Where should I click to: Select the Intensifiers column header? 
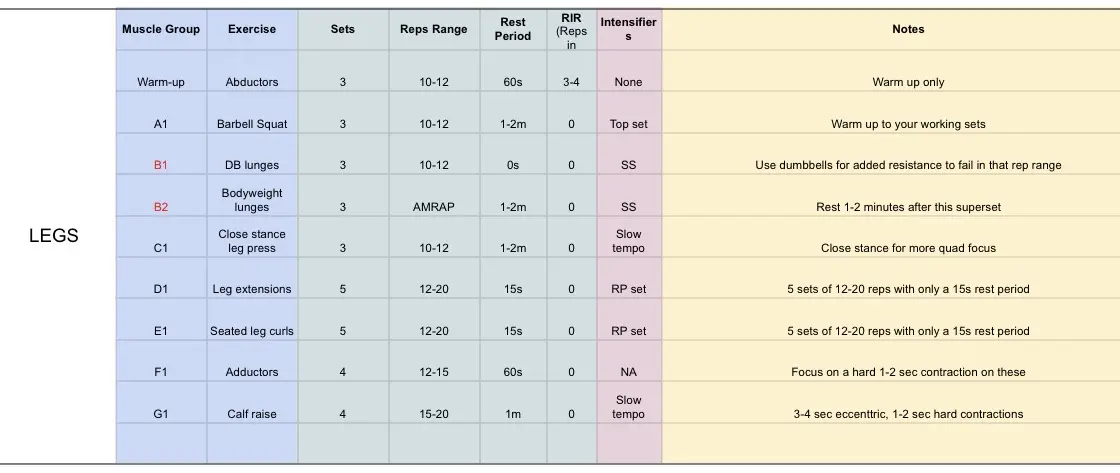tap(628, 29)
